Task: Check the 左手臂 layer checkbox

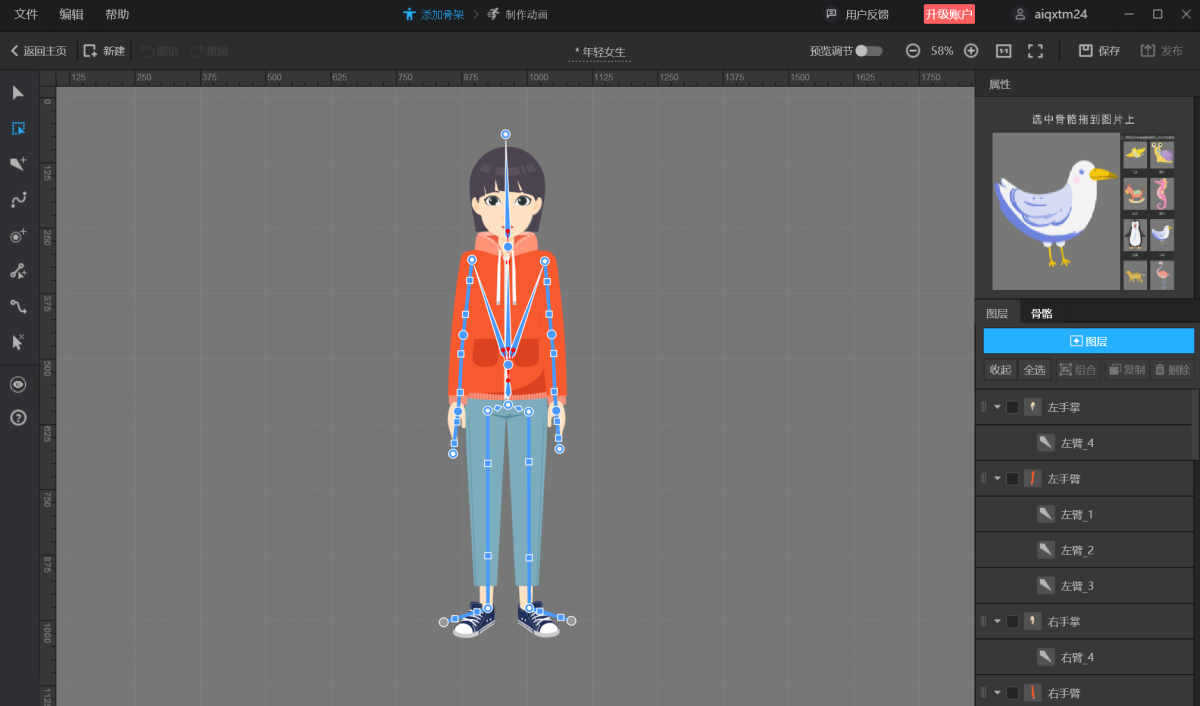Action: coord(1012,479)
